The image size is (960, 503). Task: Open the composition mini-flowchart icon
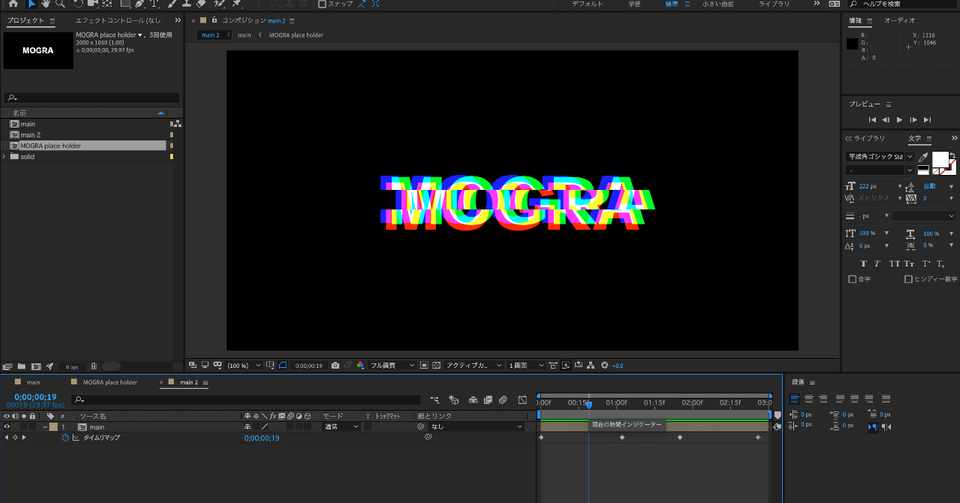click(435, 400)
